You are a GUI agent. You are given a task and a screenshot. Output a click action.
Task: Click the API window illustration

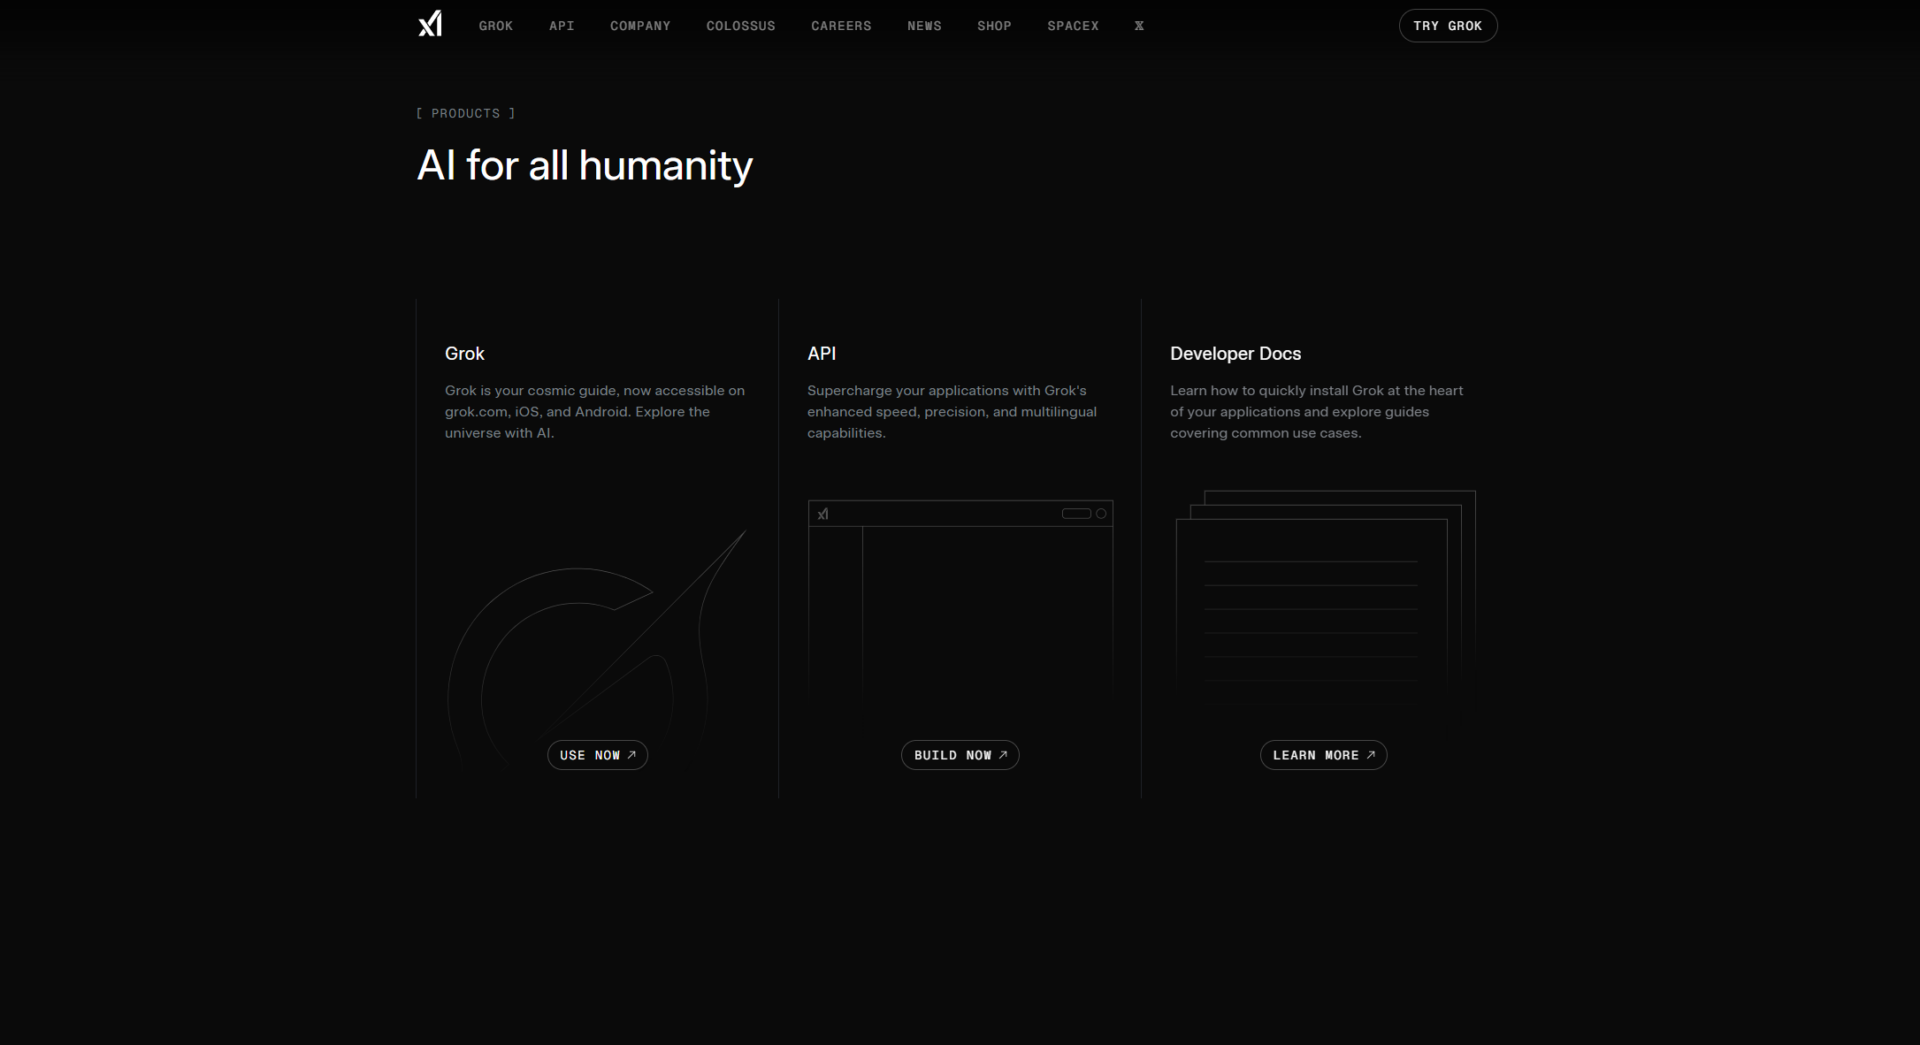point(960,600)
